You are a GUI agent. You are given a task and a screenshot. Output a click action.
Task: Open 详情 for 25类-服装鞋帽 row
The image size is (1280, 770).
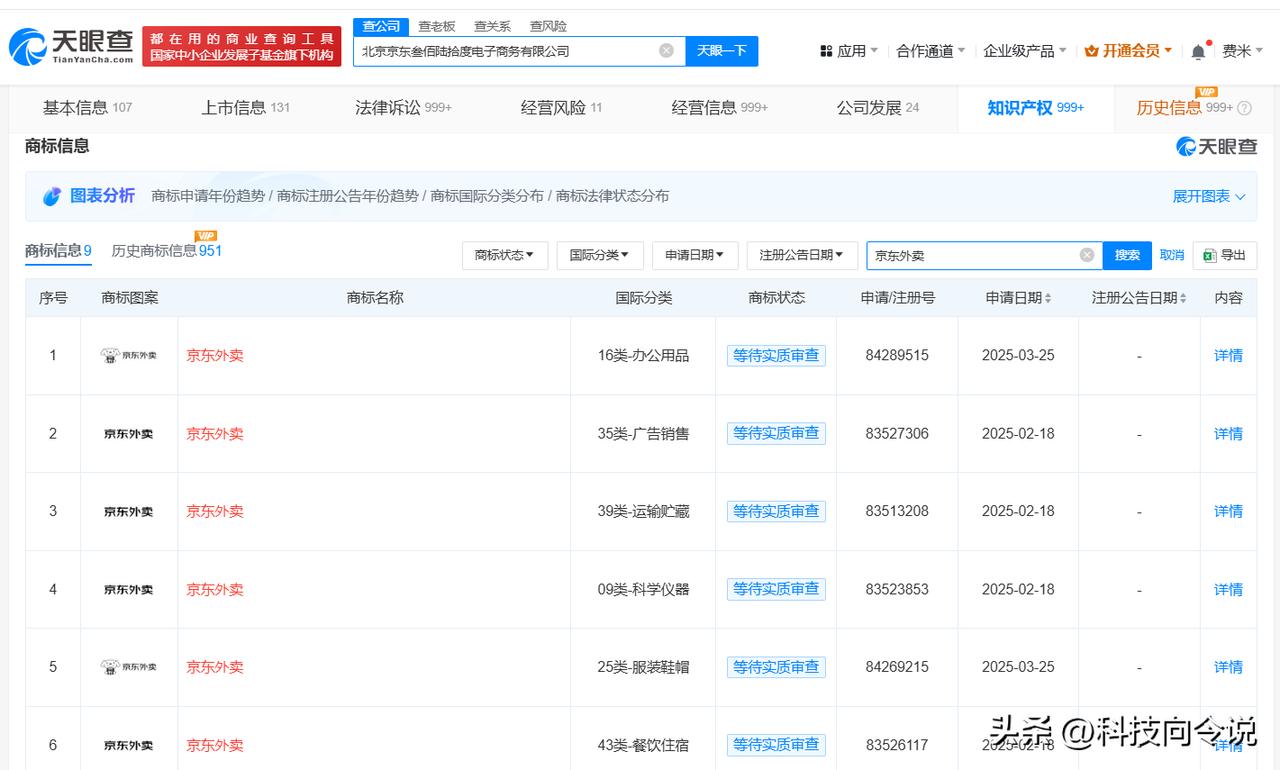(x=1228, y=667)
